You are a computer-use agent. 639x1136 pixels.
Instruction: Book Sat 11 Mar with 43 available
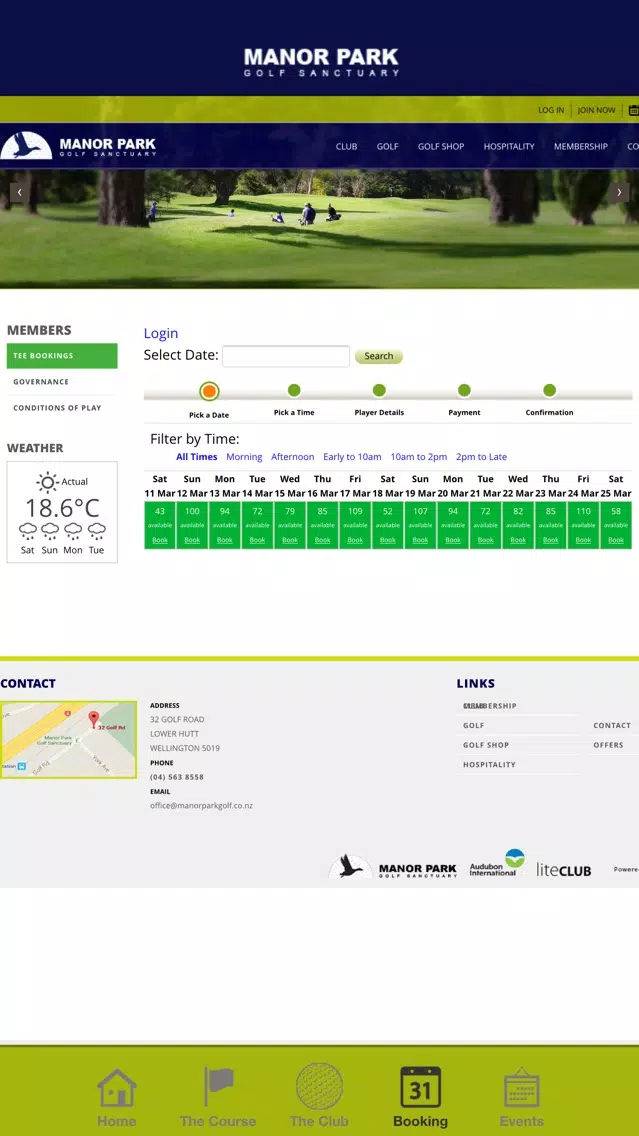point(160,540)
